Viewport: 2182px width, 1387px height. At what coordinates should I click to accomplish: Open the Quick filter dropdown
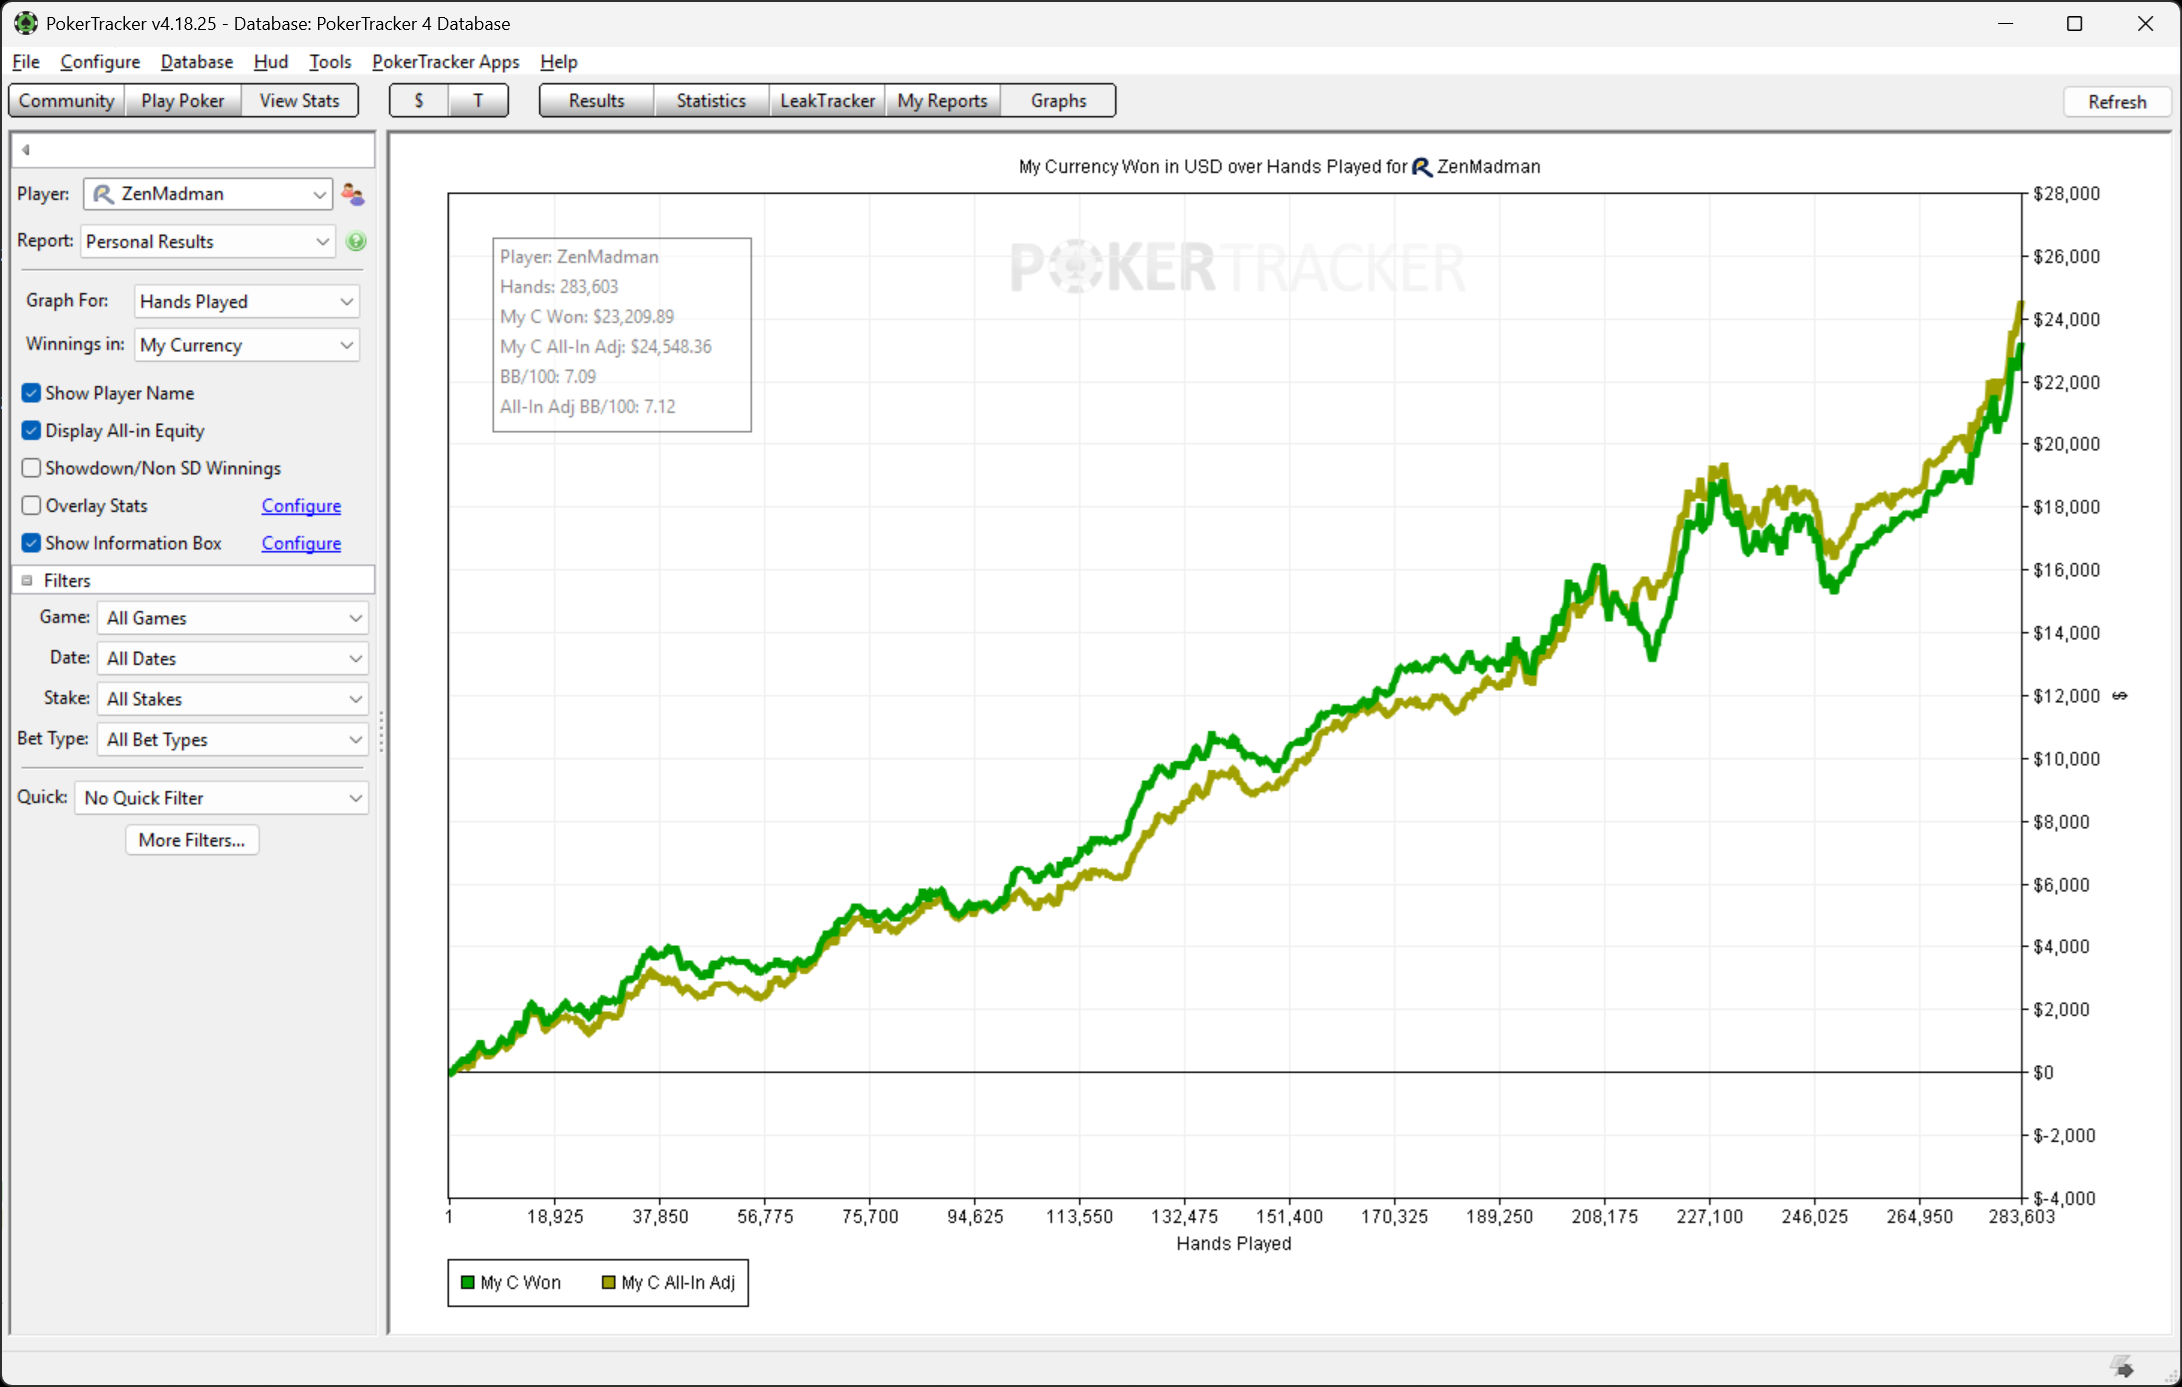point(221,798)
